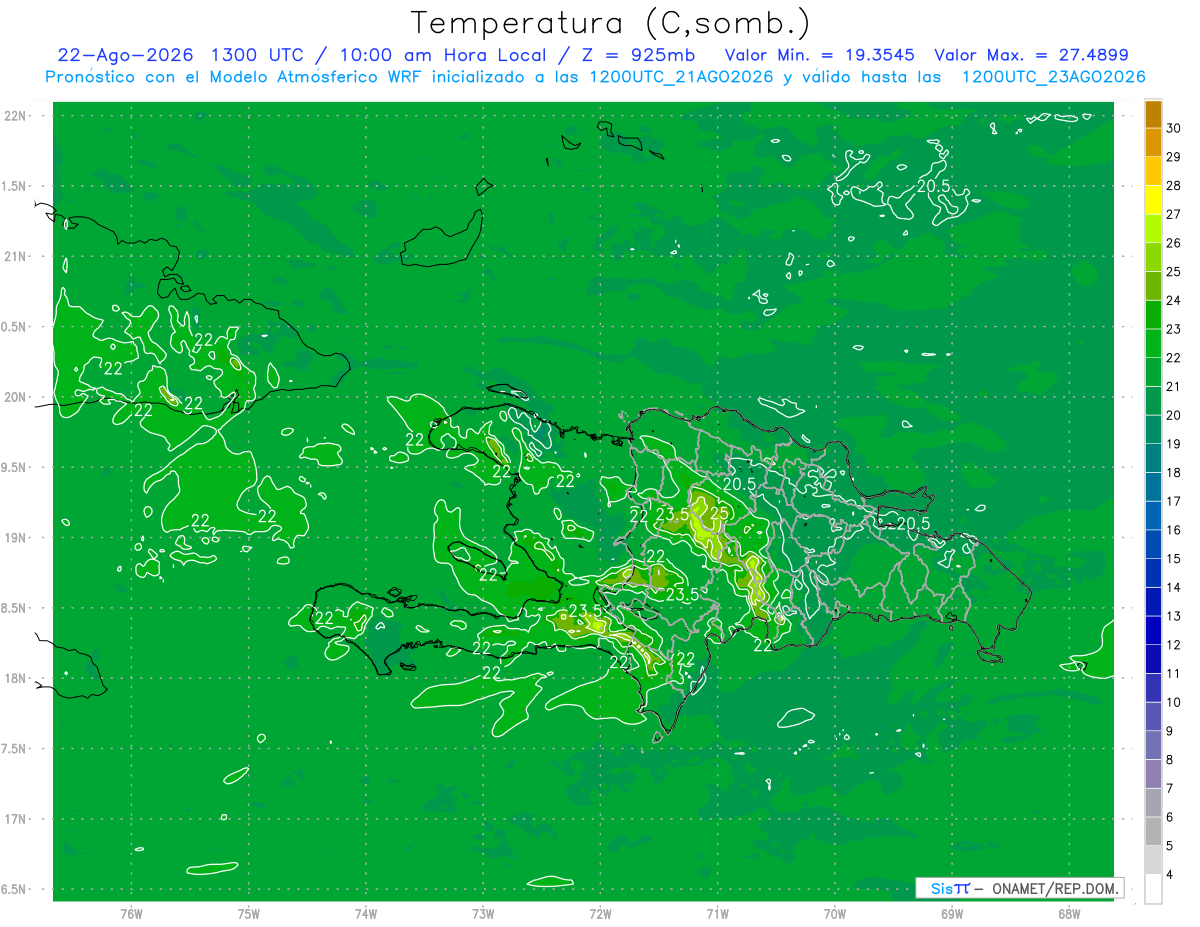1200x927 pixels.
Task: Click the '21N' latitude axis label
Action: (17, 256)
